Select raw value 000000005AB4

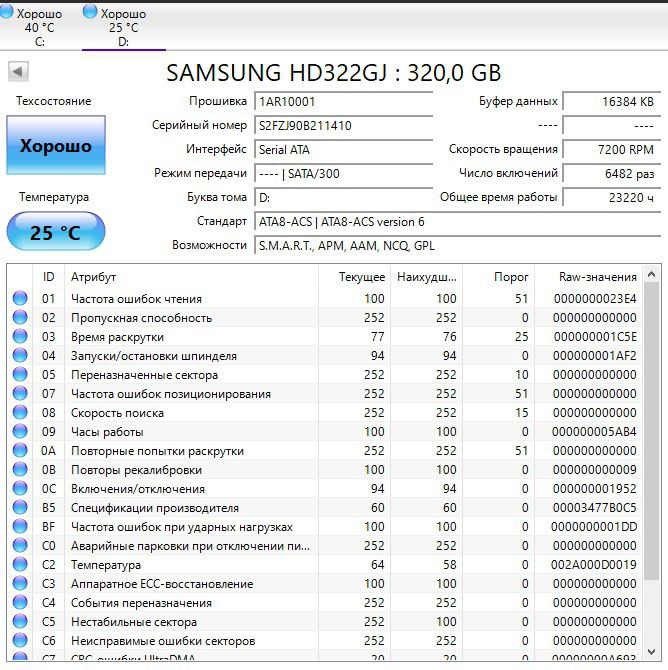[x=594, y=432]
